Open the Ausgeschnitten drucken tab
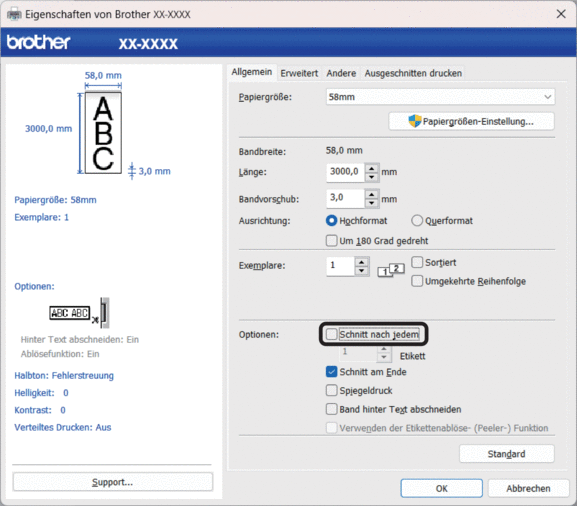 coord(413,73)
